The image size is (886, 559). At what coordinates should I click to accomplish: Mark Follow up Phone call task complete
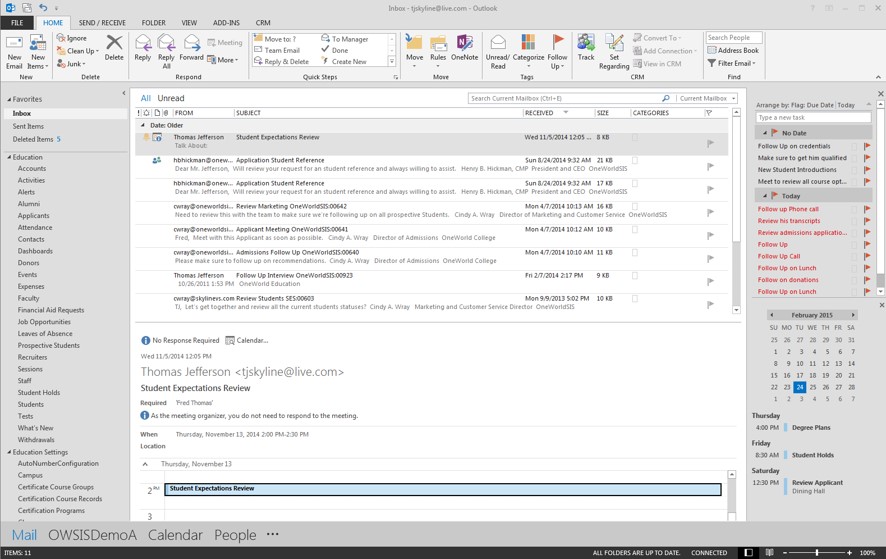point(867,209)
